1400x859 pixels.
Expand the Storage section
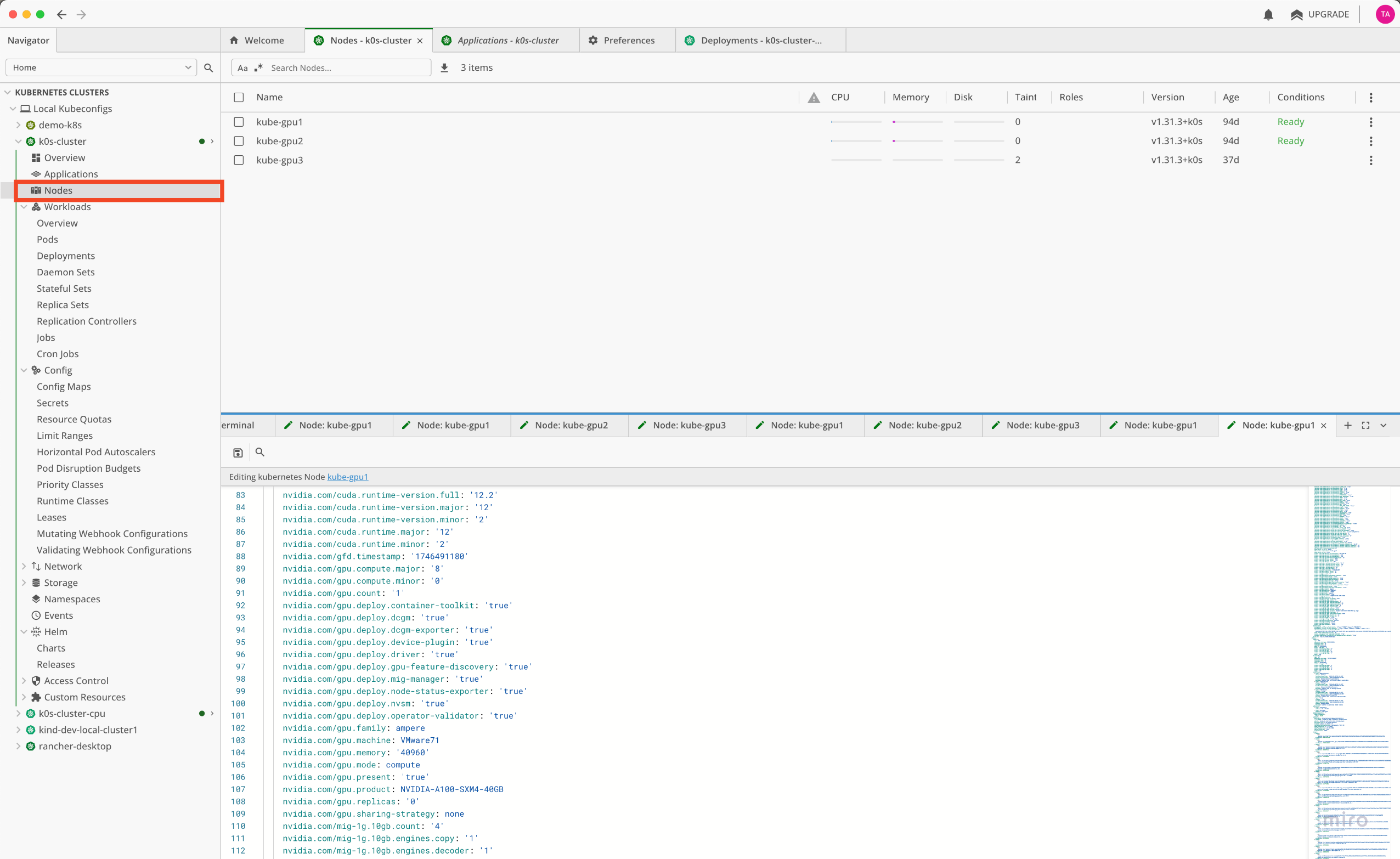24,583
